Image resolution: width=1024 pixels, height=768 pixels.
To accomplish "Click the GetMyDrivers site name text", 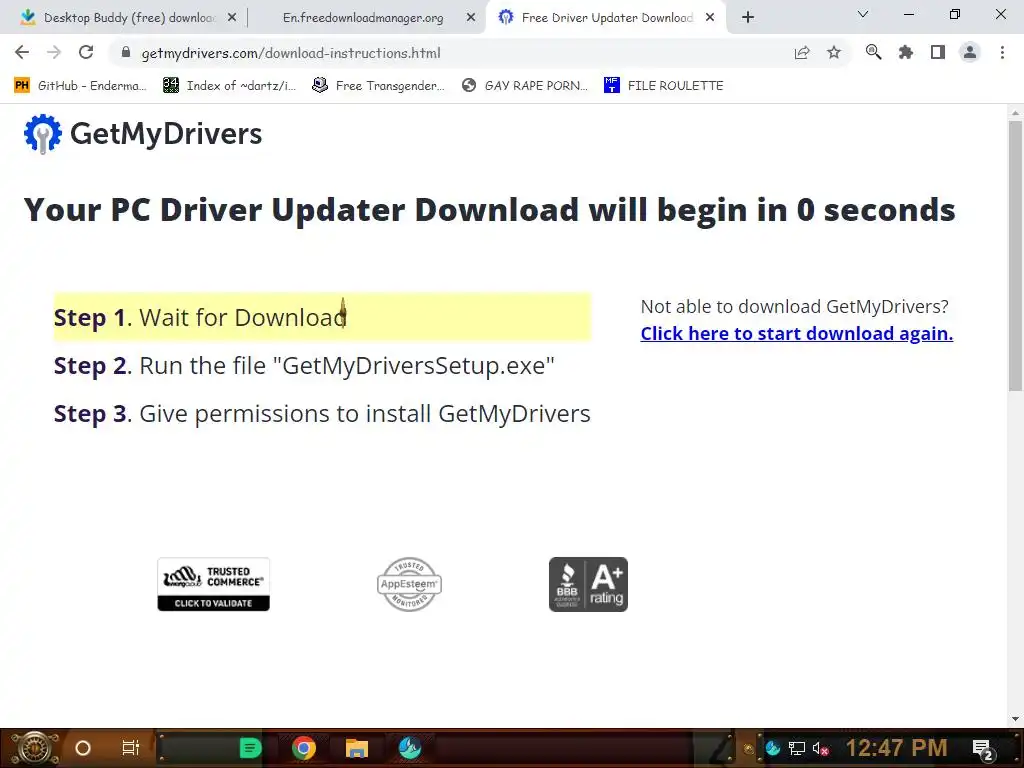I will (x=166, y=134).
